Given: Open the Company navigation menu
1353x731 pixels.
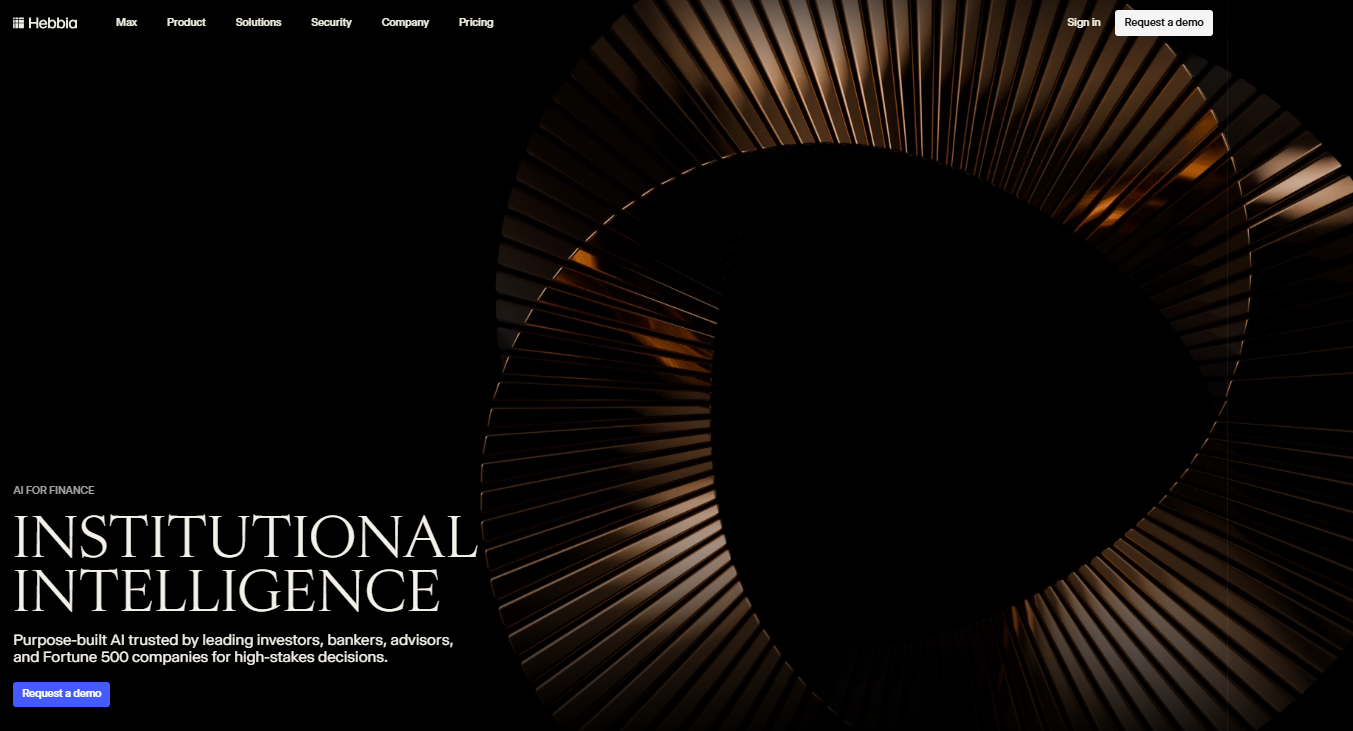Looking at the screenshot, I should coord(405,22).
